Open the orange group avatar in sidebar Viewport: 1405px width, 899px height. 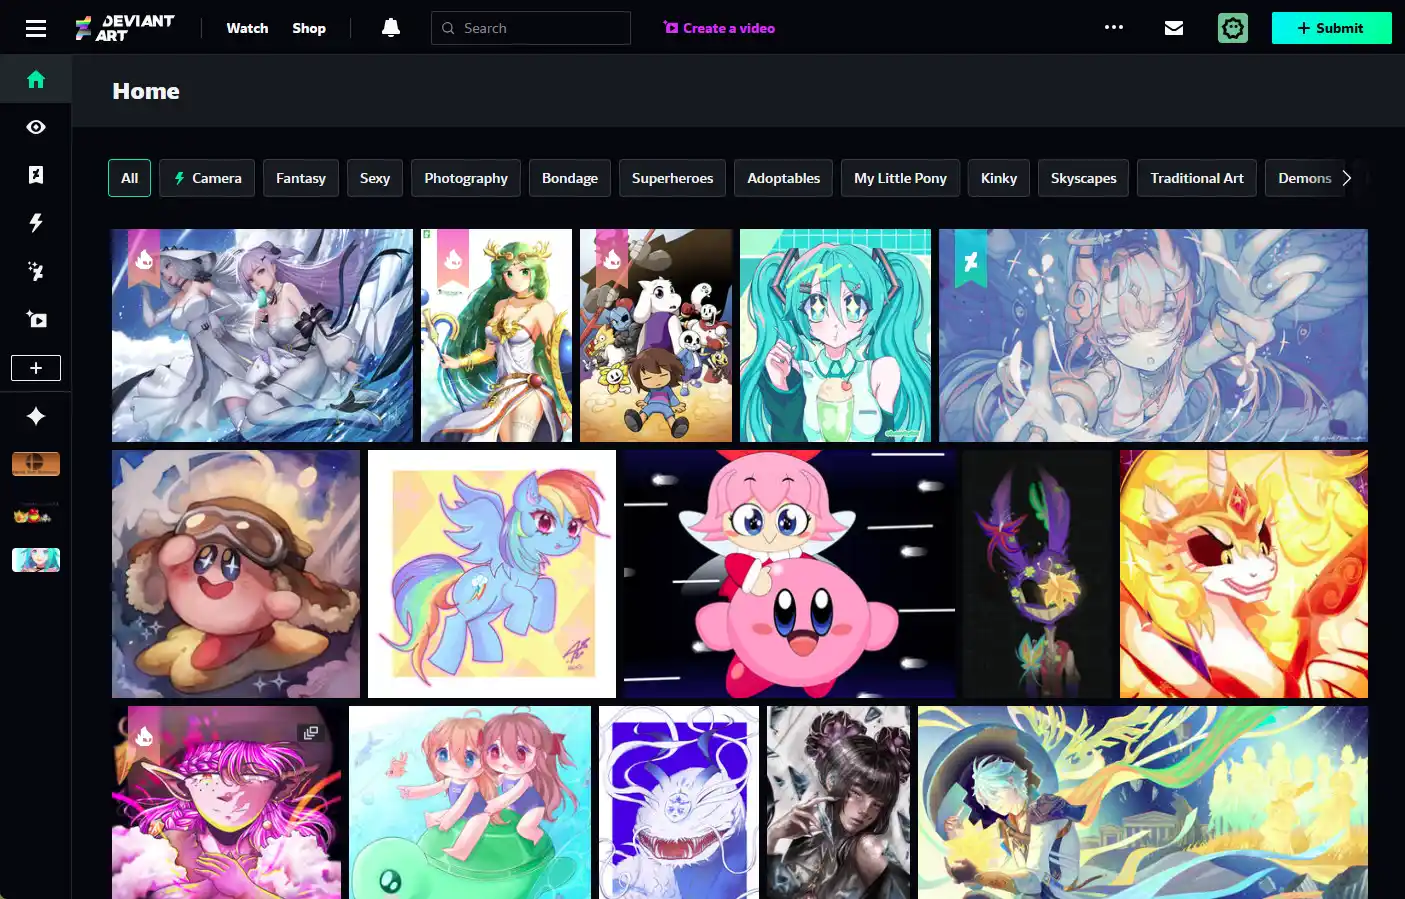pyautogui.click(x=36, y=464)
